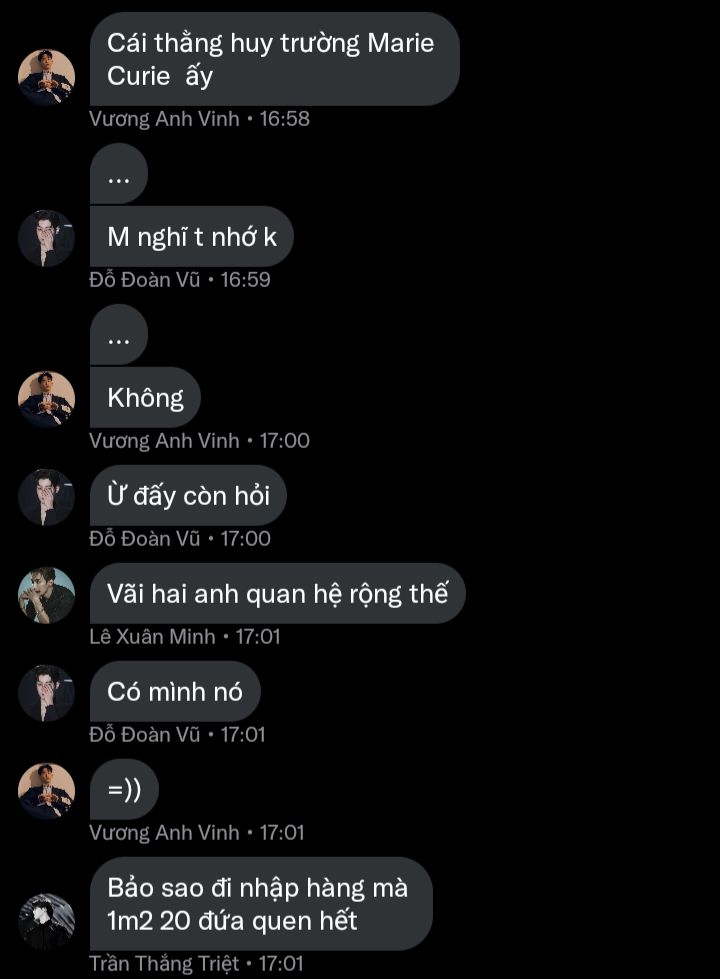Tap Đỗ Đoàn Vũ's avatar beside 'Có mình nó'
The width and height of the screenshot is (720, 979).
46,692
